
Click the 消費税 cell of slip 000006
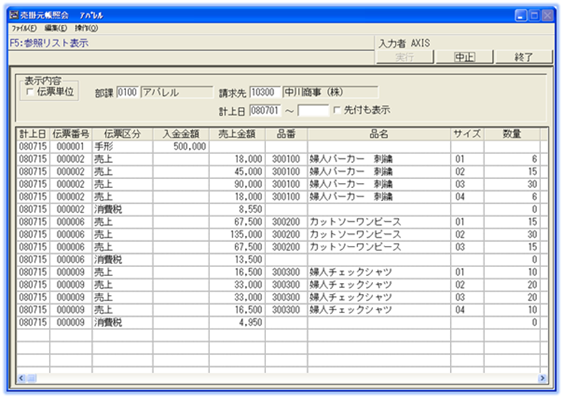coord(122,260)
